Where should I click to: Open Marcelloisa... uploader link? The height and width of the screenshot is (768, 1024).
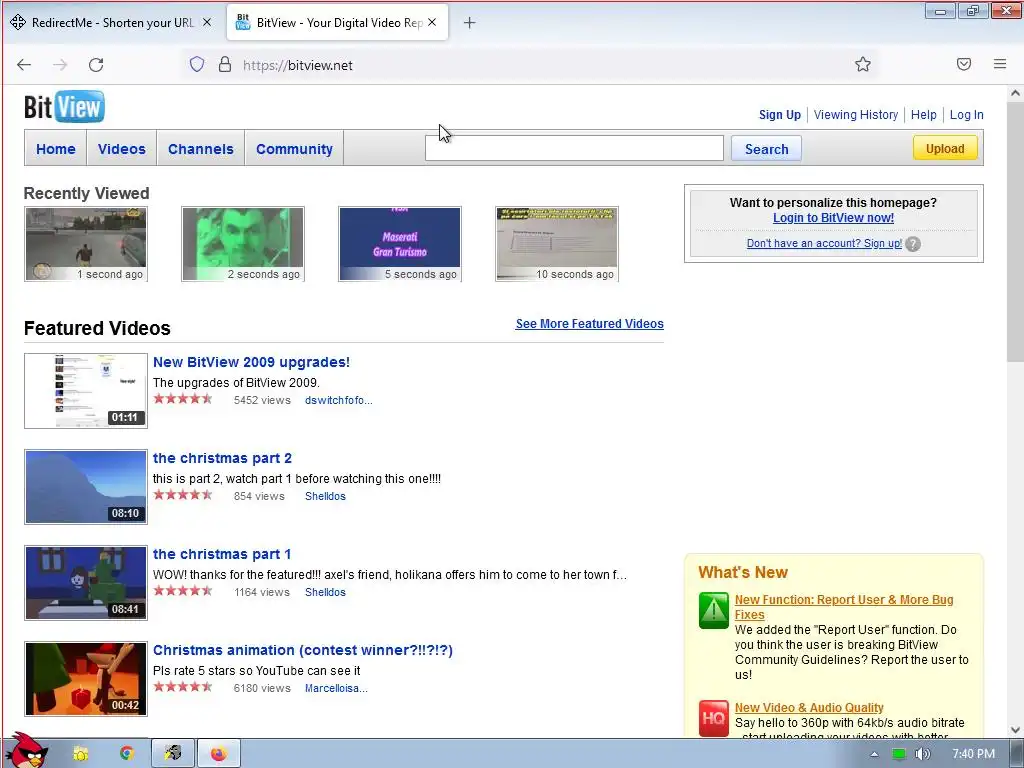point(336,688)
